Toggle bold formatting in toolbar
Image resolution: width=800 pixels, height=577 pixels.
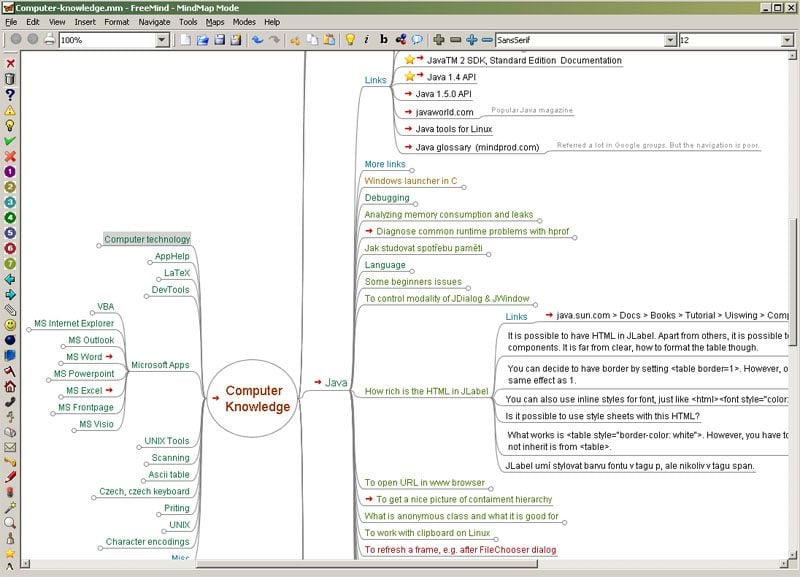point(384,40)
